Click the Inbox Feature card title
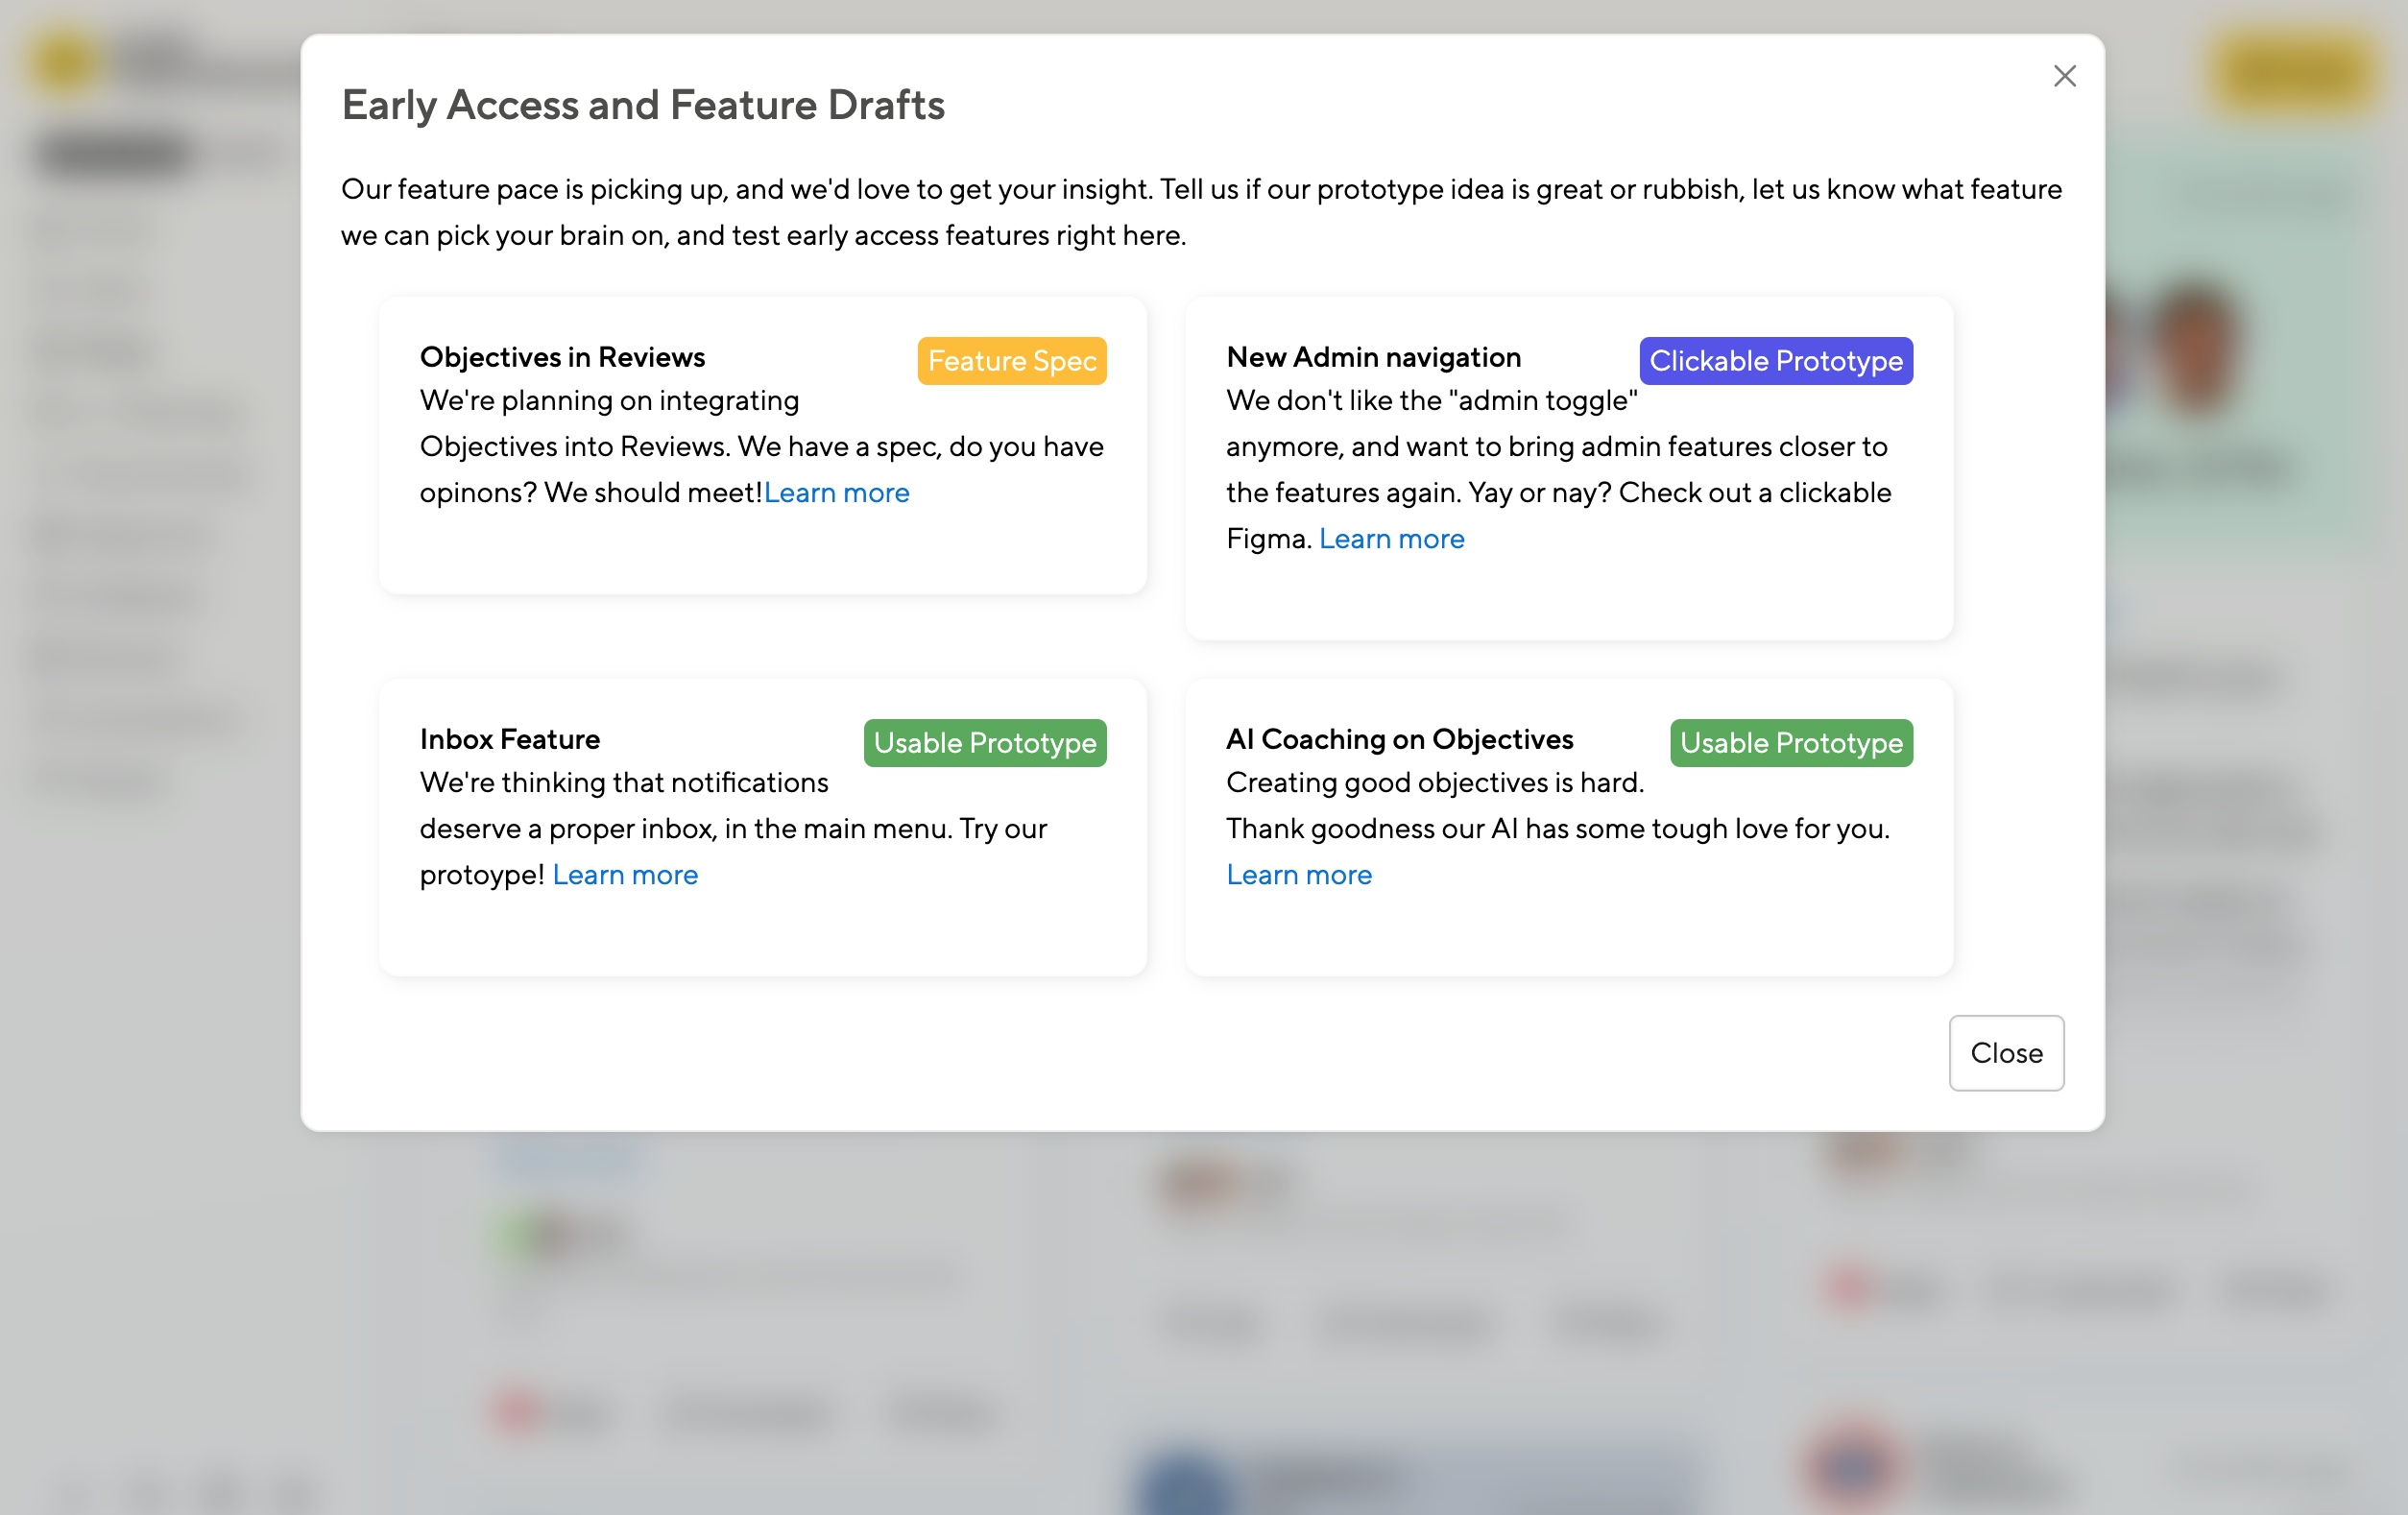This screenshot has height=1515, width=2408. click(510, 739)
